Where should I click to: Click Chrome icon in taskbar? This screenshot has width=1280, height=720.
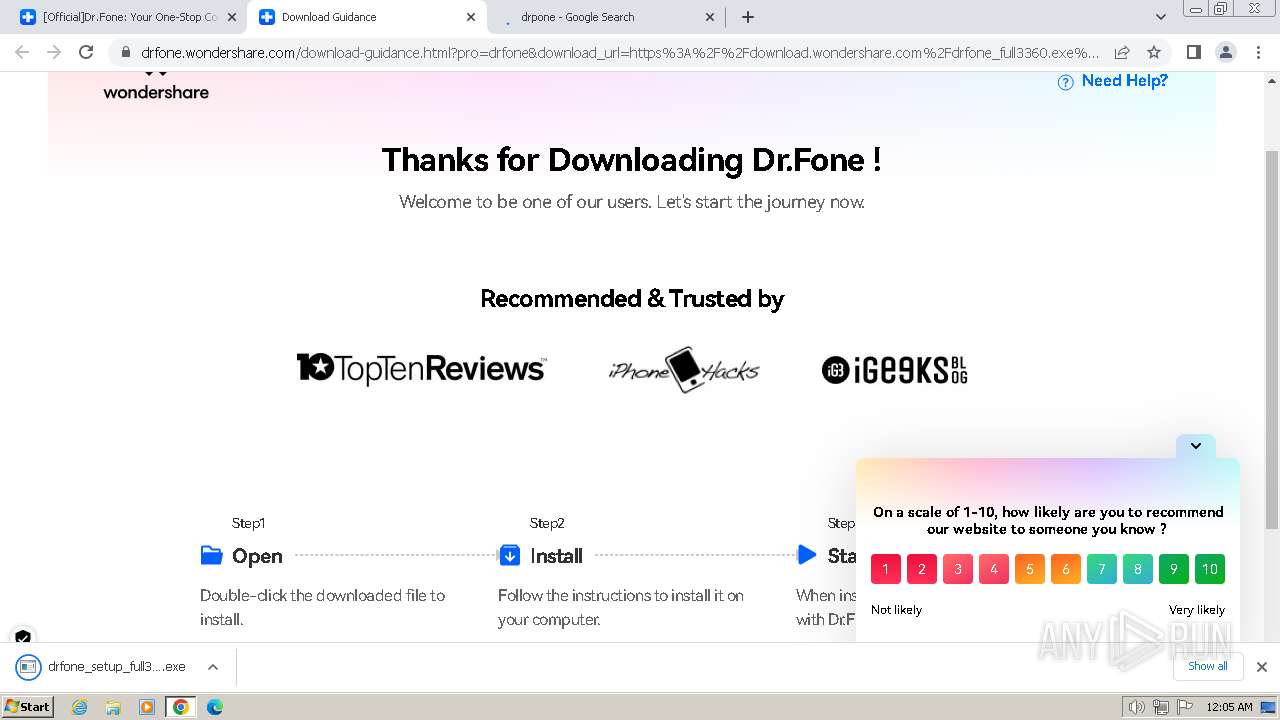click(x=180, y=707)
